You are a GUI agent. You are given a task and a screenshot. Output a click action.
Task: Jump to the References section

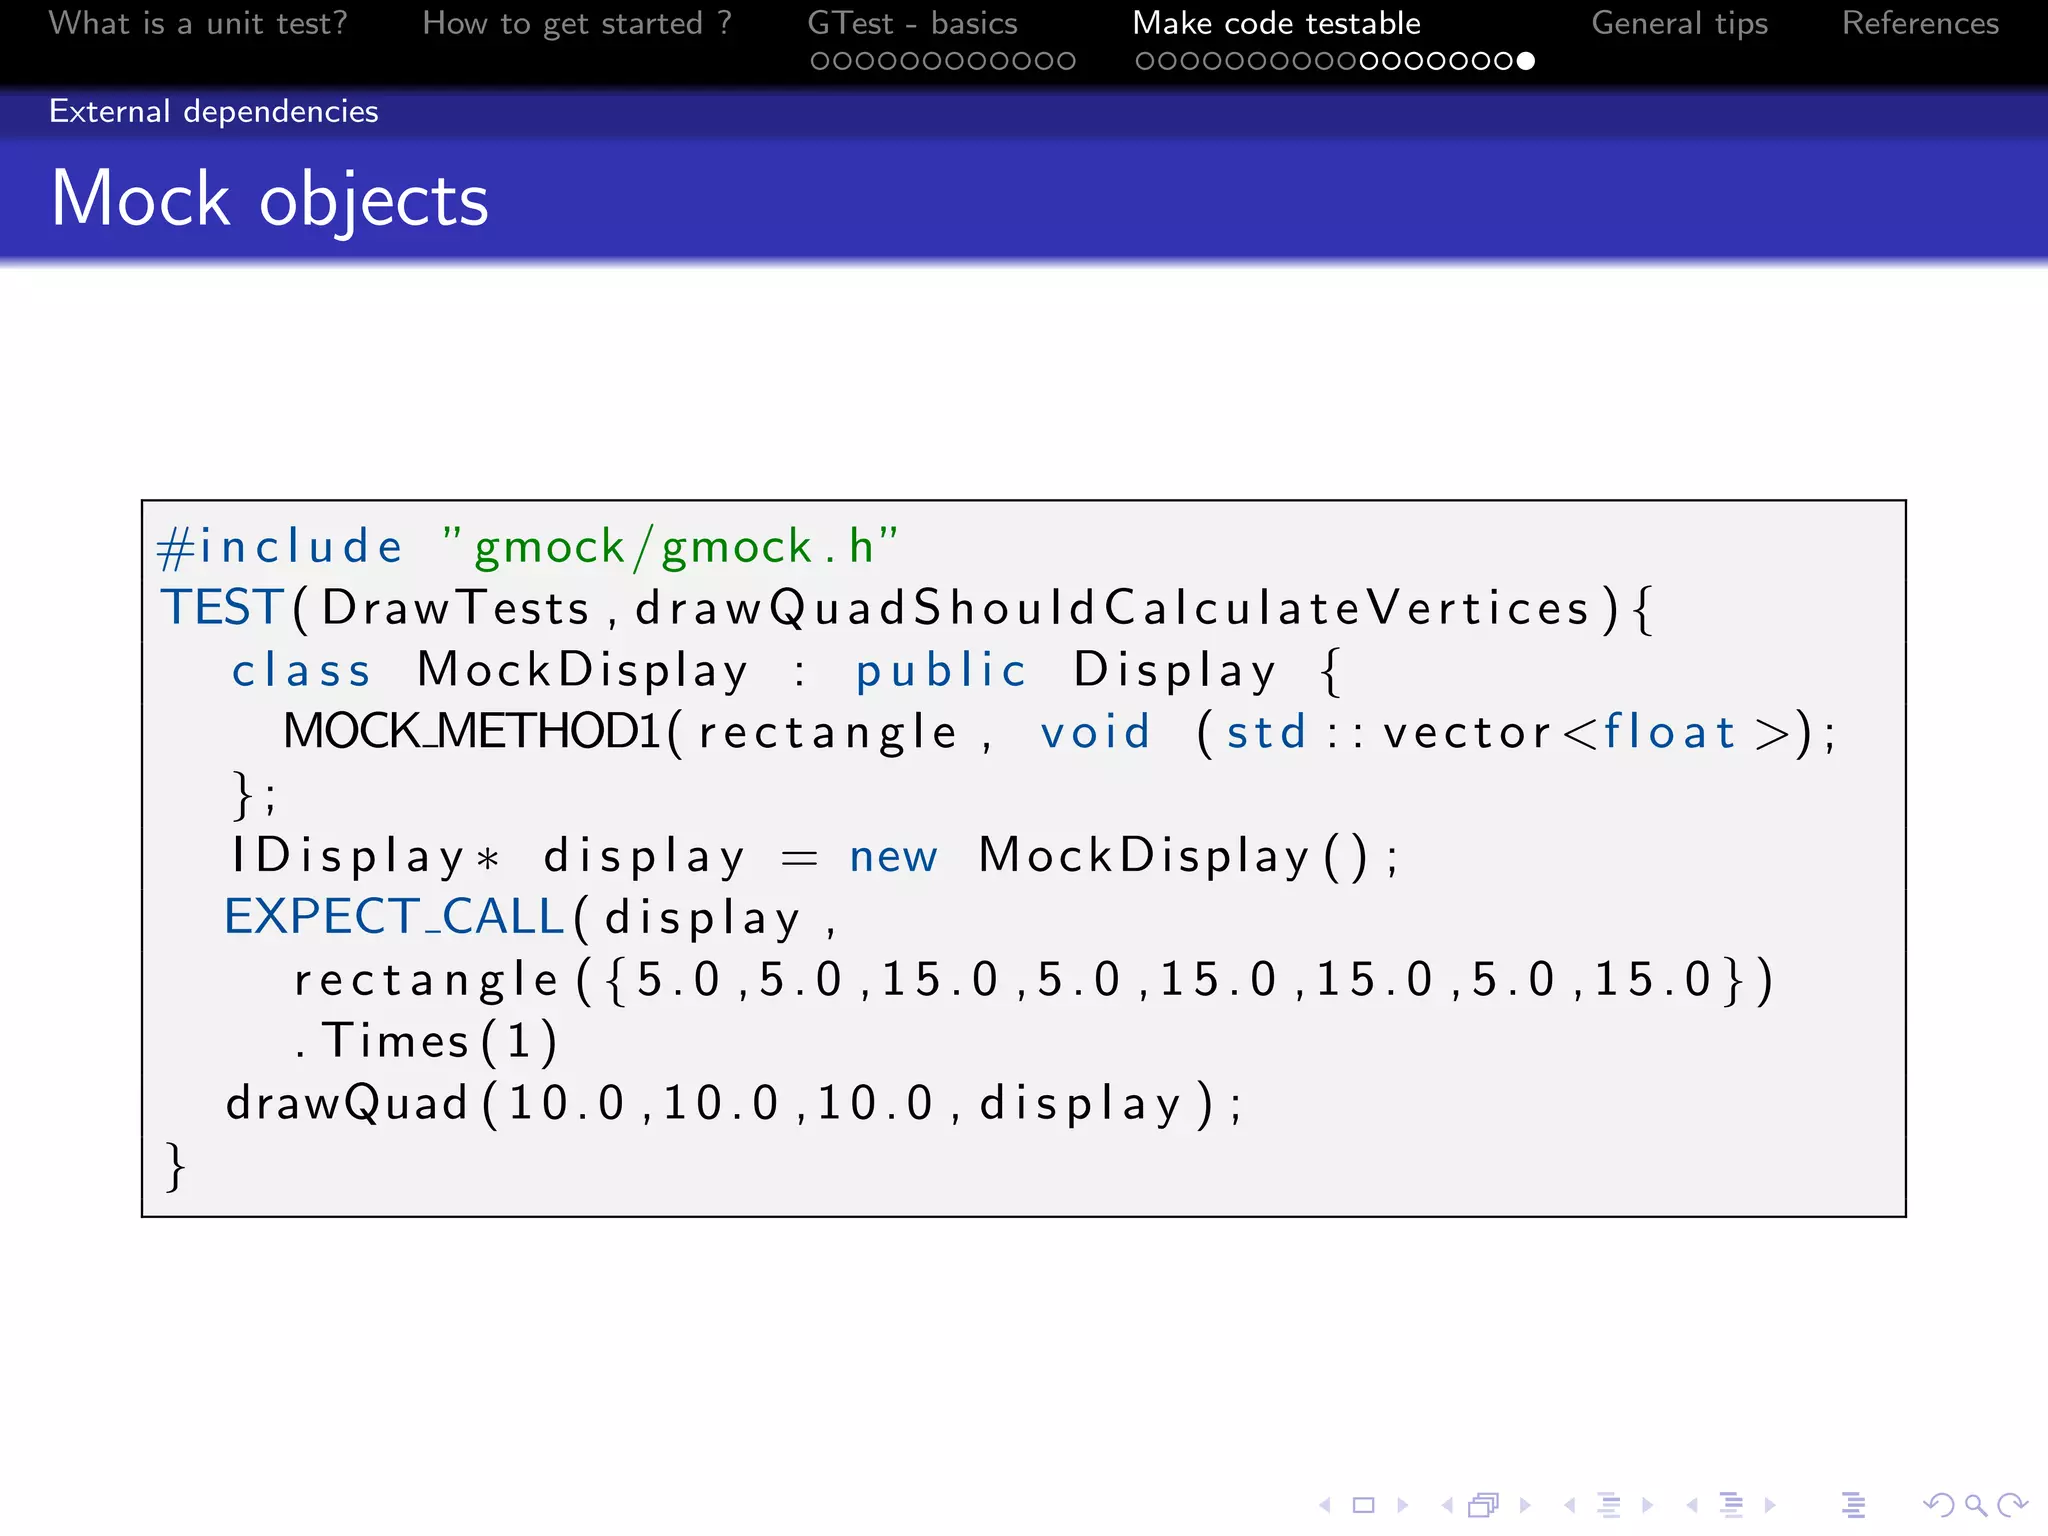(1920, 23)
